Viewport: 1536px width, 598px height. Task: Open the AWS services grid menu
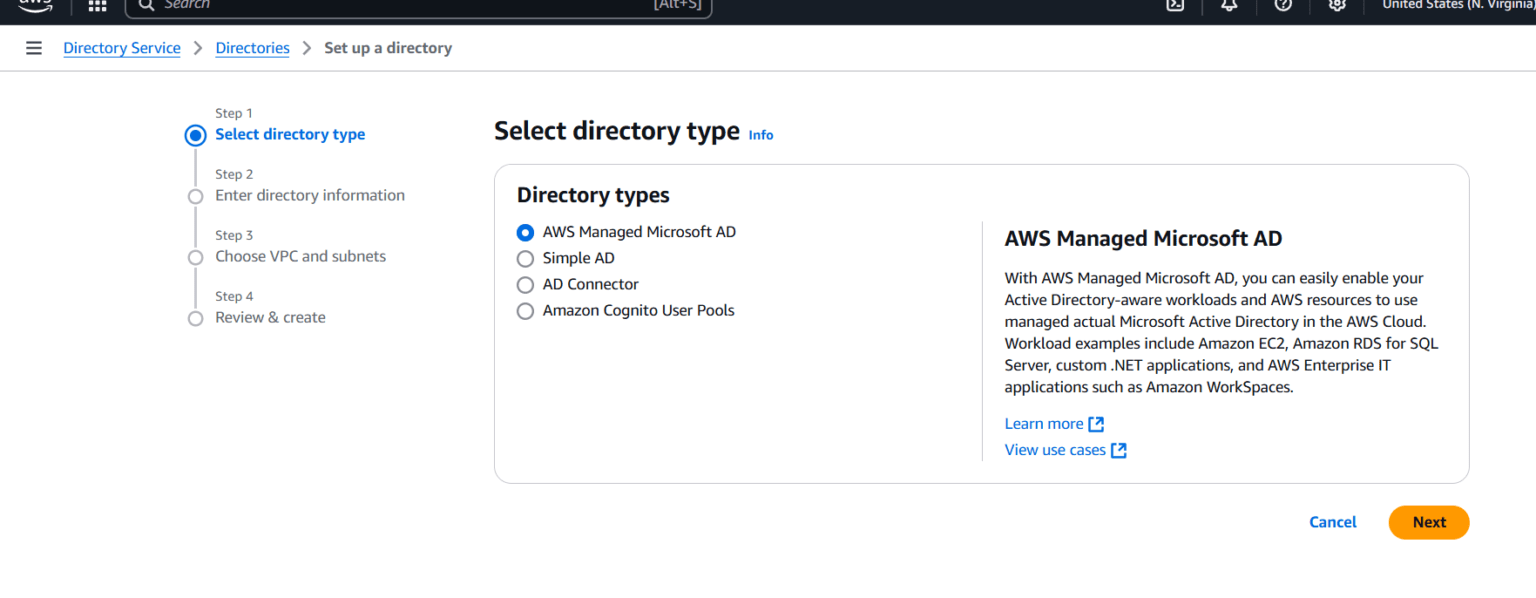tap(97, 5)
